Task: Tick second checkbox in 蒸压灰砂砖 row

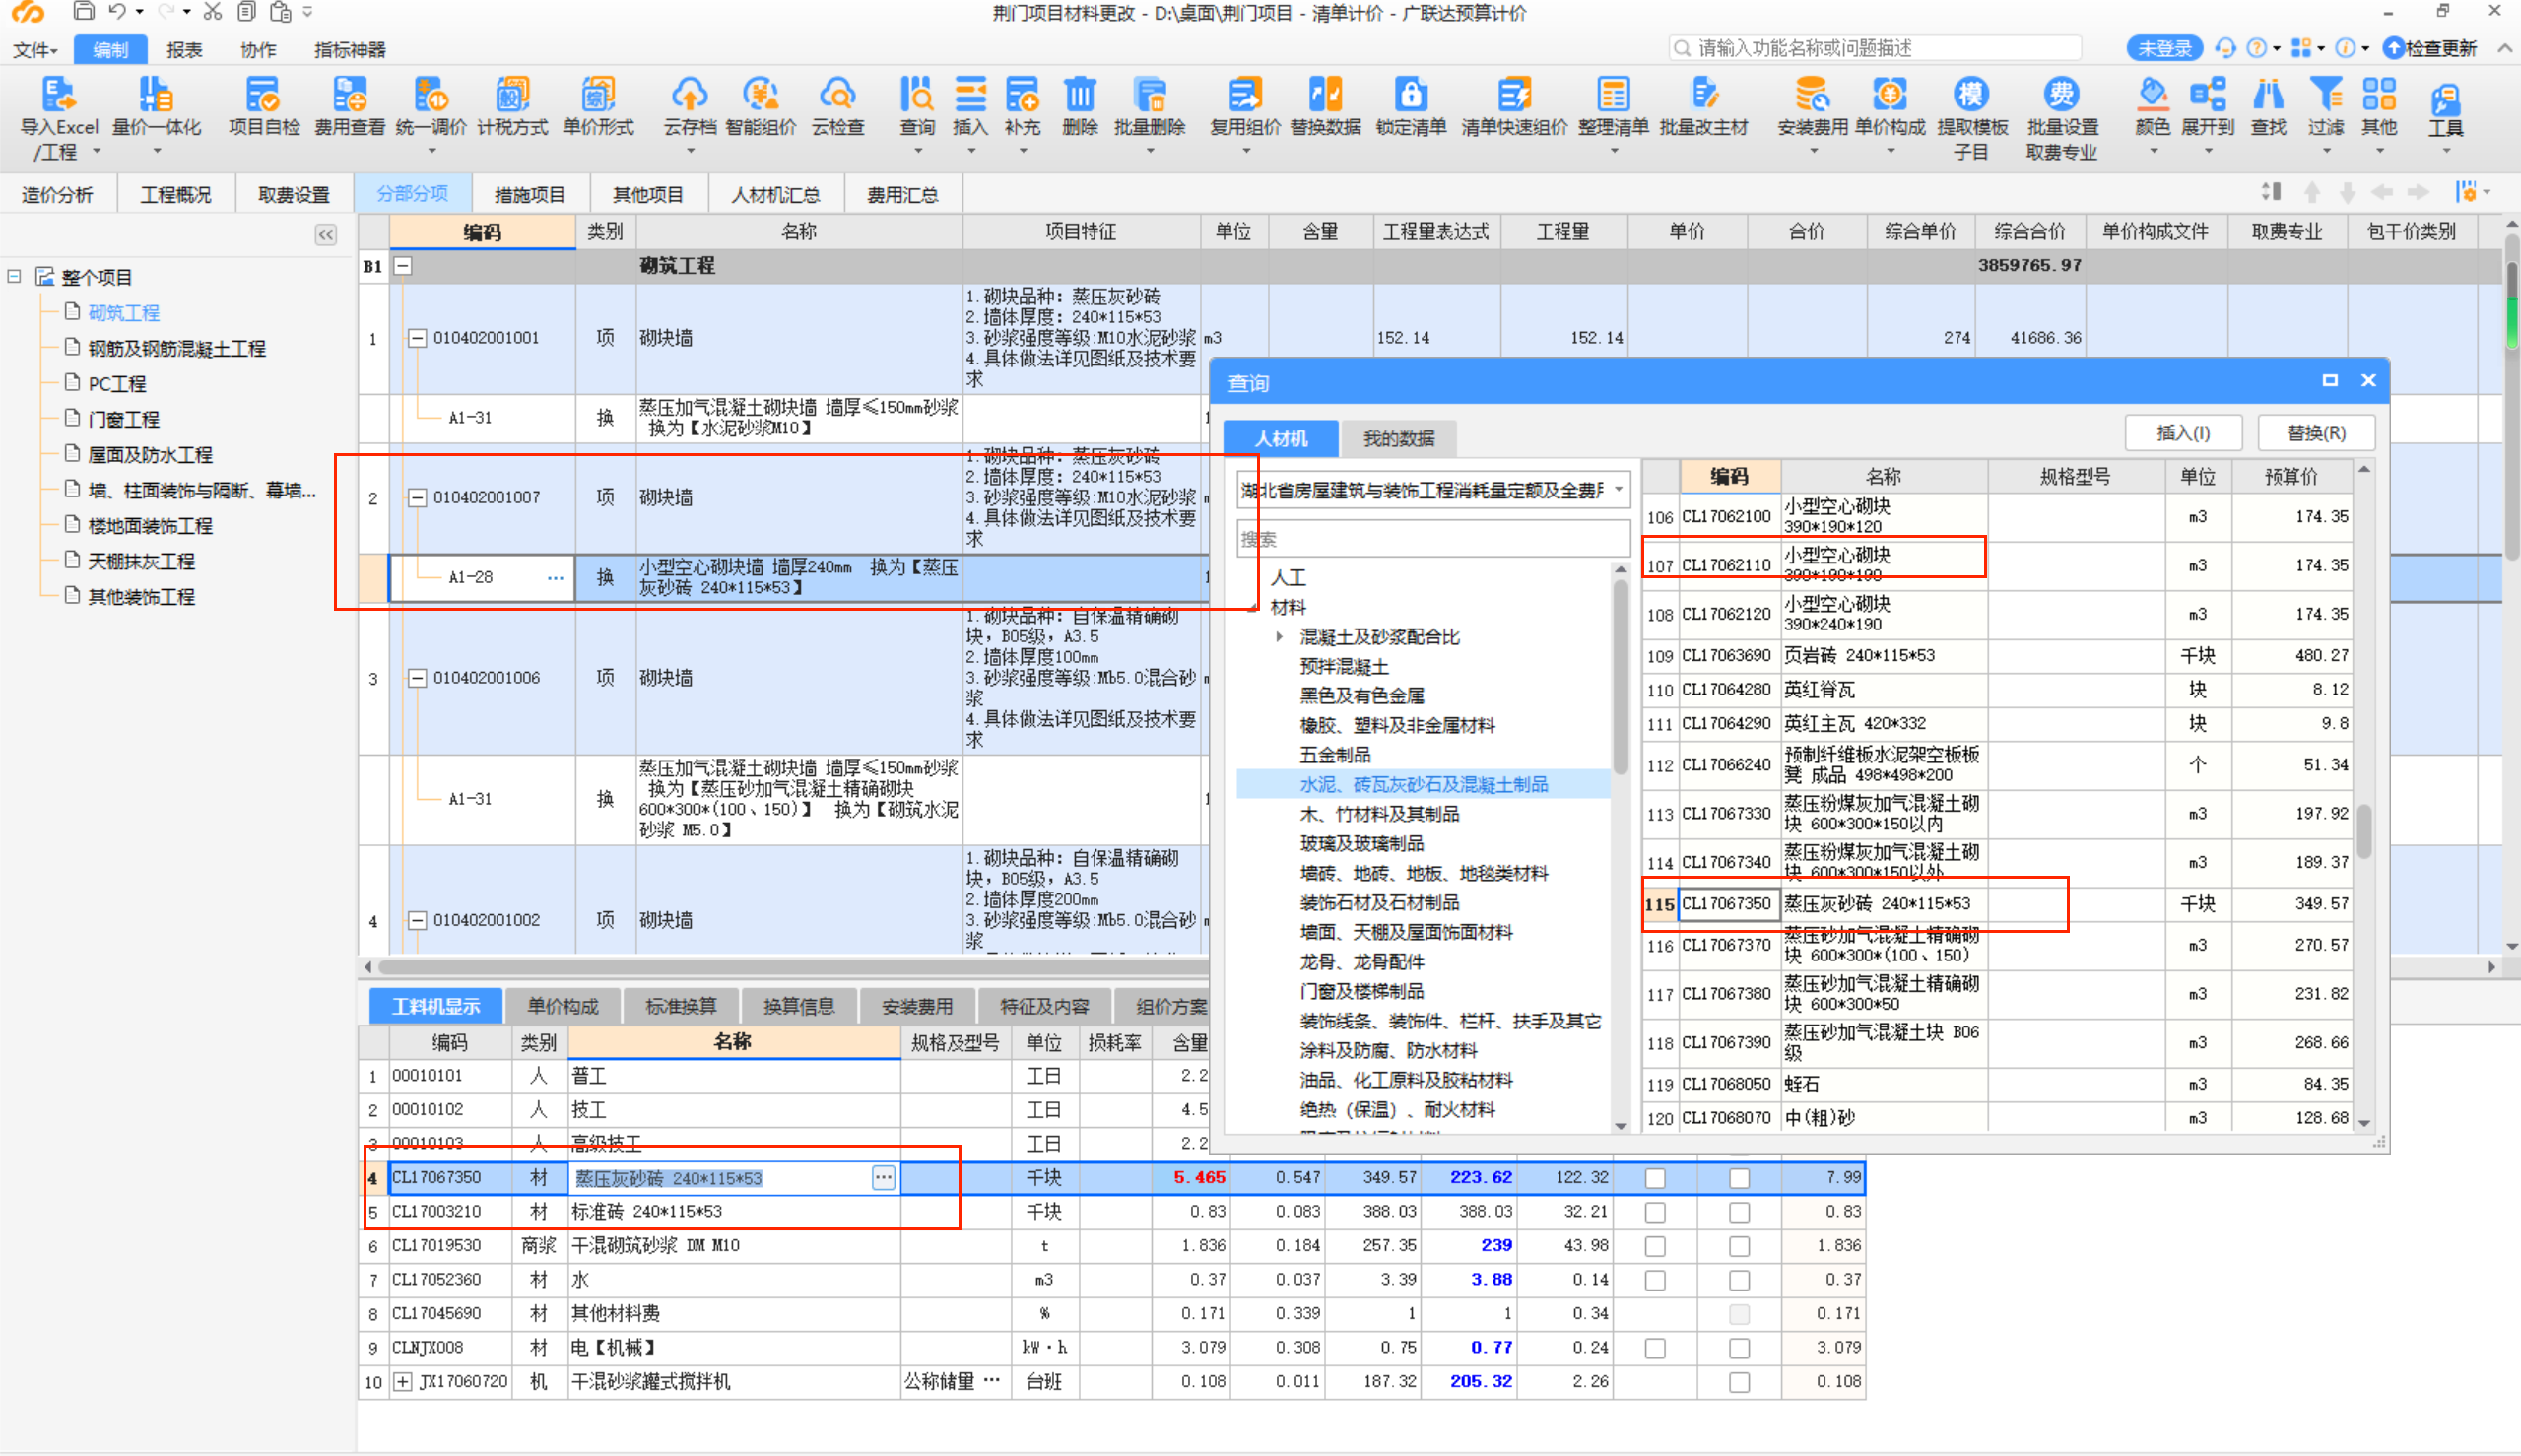Action: tap(1739, 1178)
